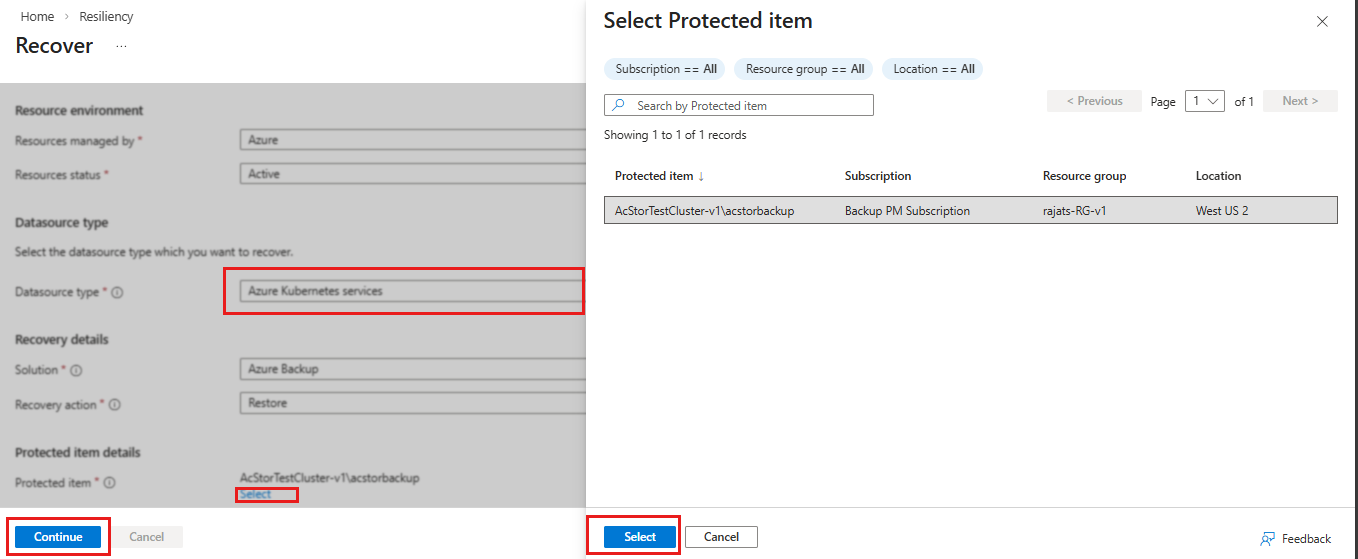Viewport: 1358px width, 559px height.
Task: Open the Solution Azure Backup dropdown
Action: coord(412,369)
